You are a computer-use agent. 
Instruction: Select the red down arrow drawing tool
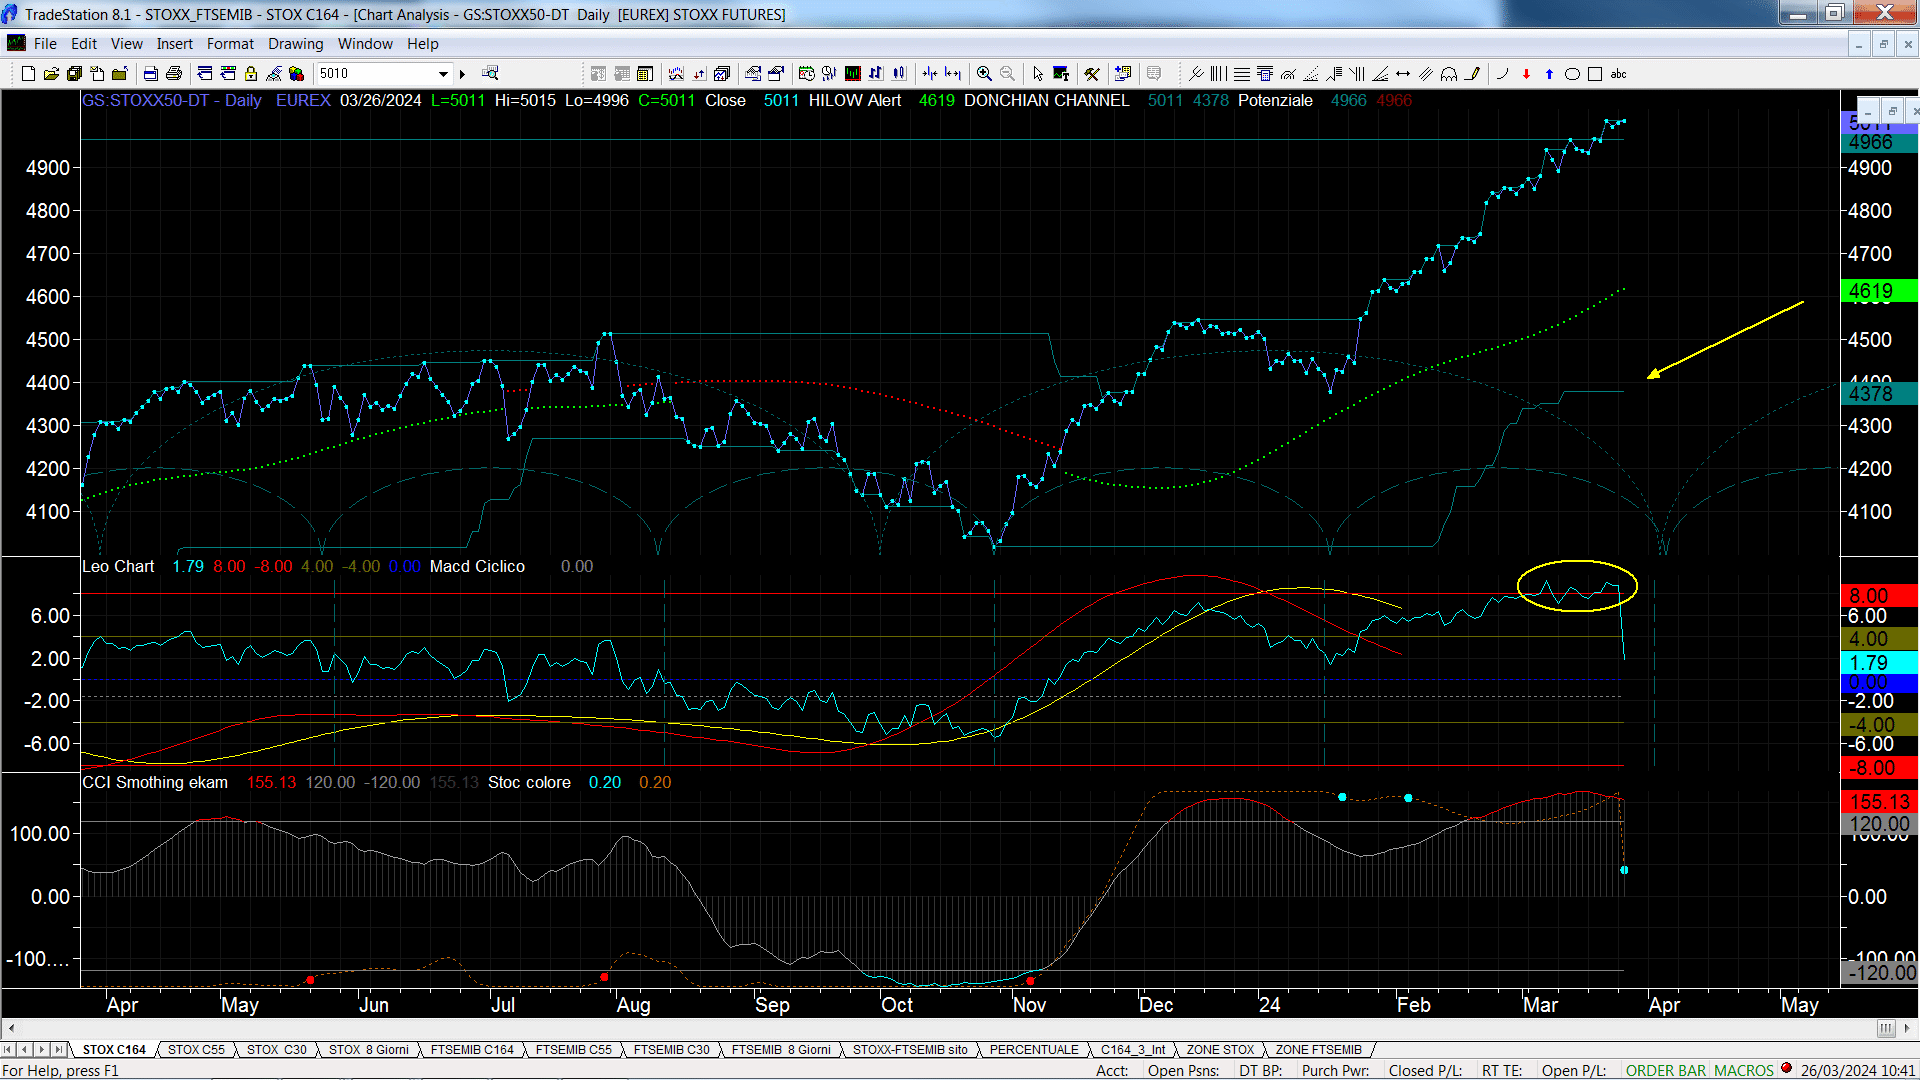(1526, 74)
